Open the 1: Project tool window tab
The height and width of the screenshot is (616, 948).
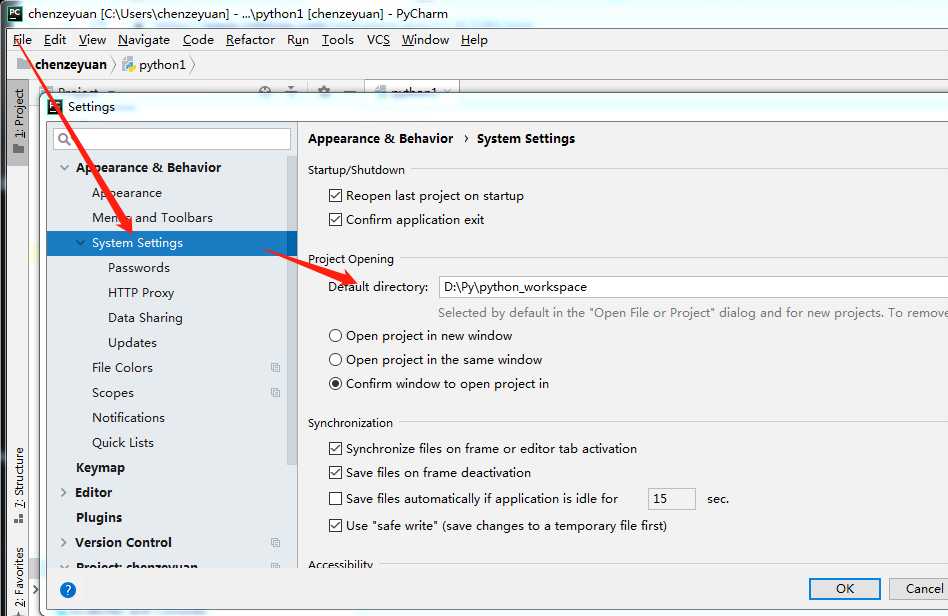19,121
